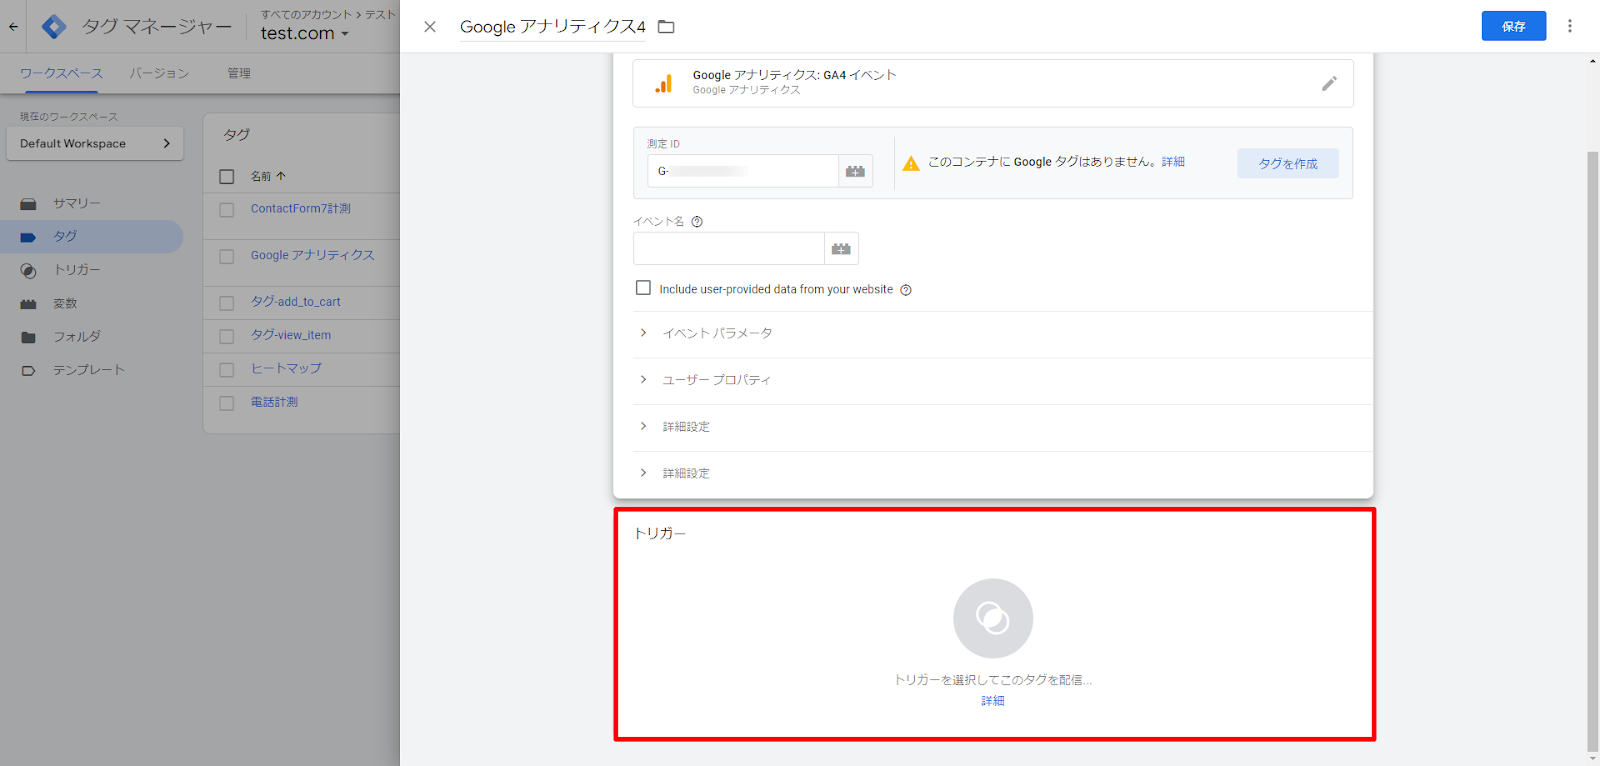
Task: Open the Google アナリティクス tag link
Action: [313, 256]
